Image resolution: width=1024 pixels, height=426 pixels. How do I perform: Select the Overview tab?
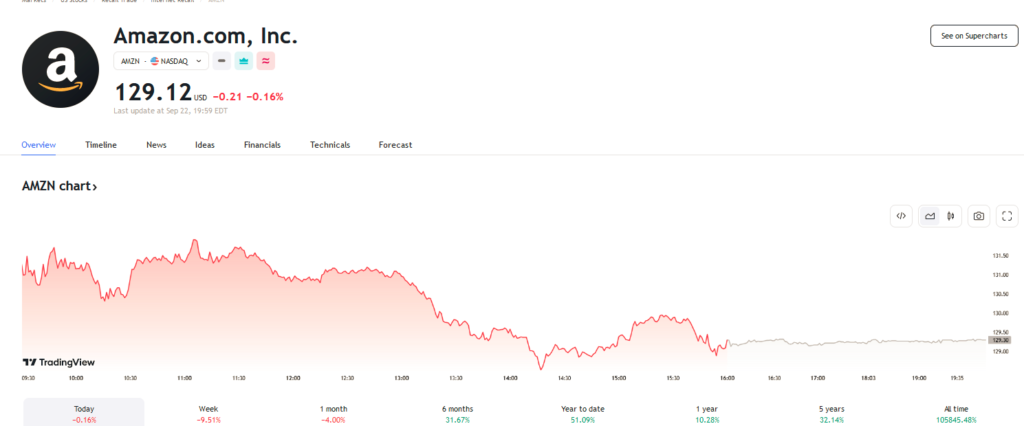click(39, 145)
